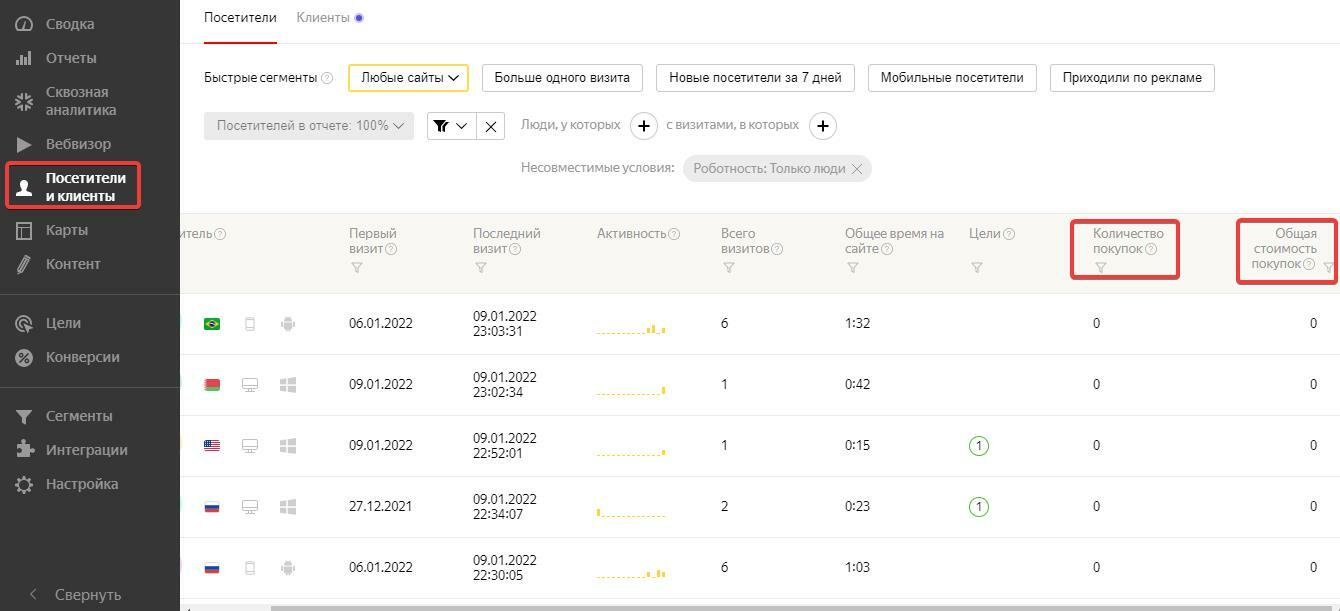Add a condition after 'Люди, у которых'
This screenshot has height=611, width=1340.
coord(644,126)
